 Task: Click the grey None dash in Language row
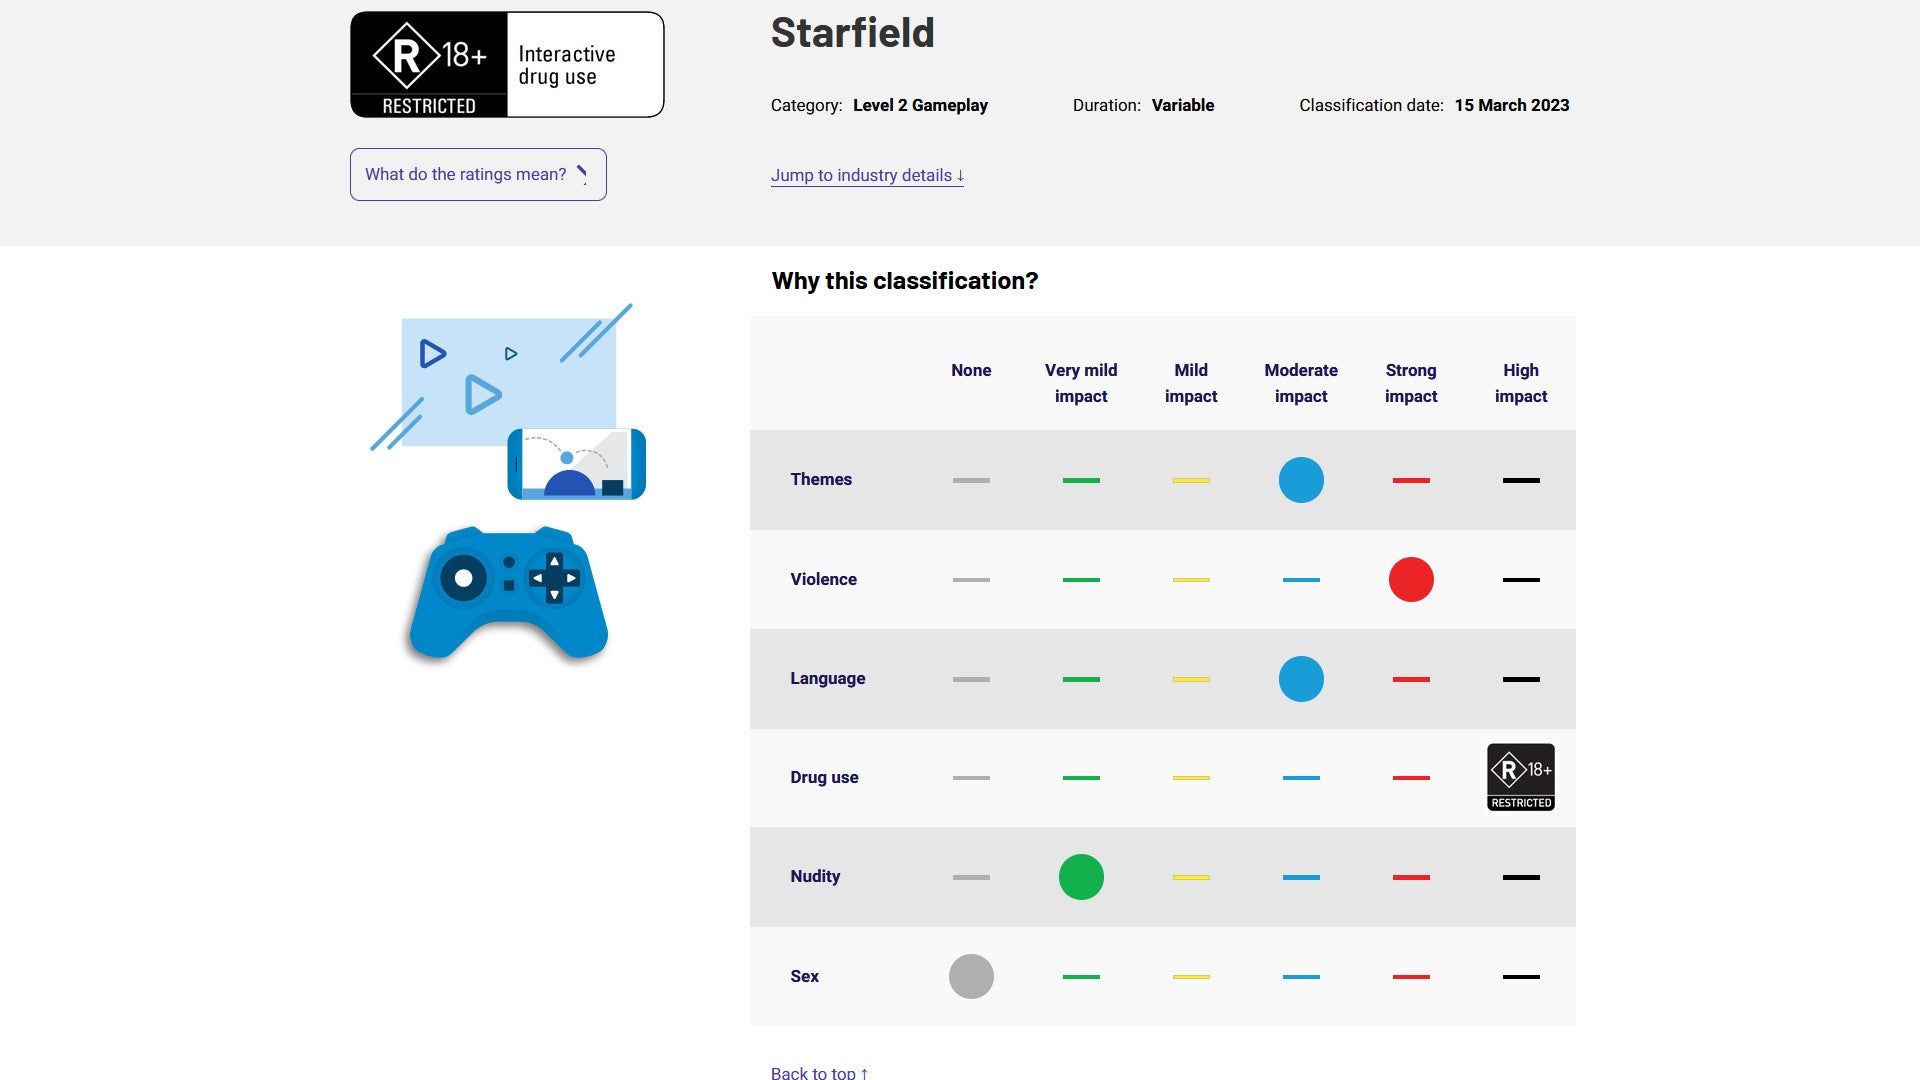pyautogui.click(x=971, y=679)
